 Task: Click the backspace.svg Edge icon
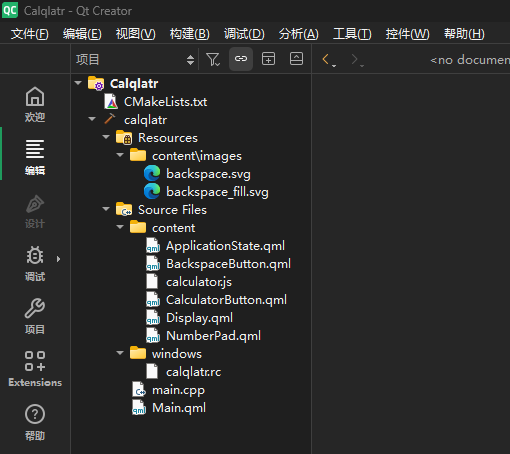[152, 173]
